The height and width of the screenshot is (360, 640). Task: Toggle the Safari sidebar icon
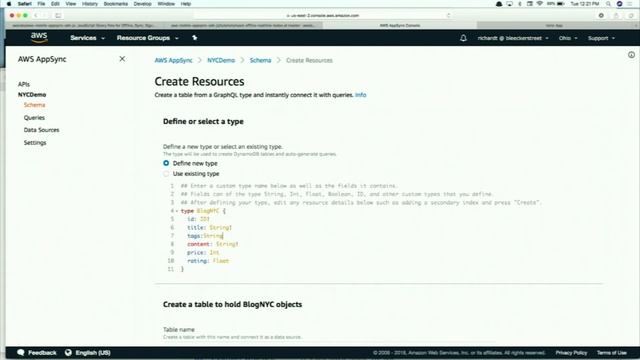pos(58,16)
